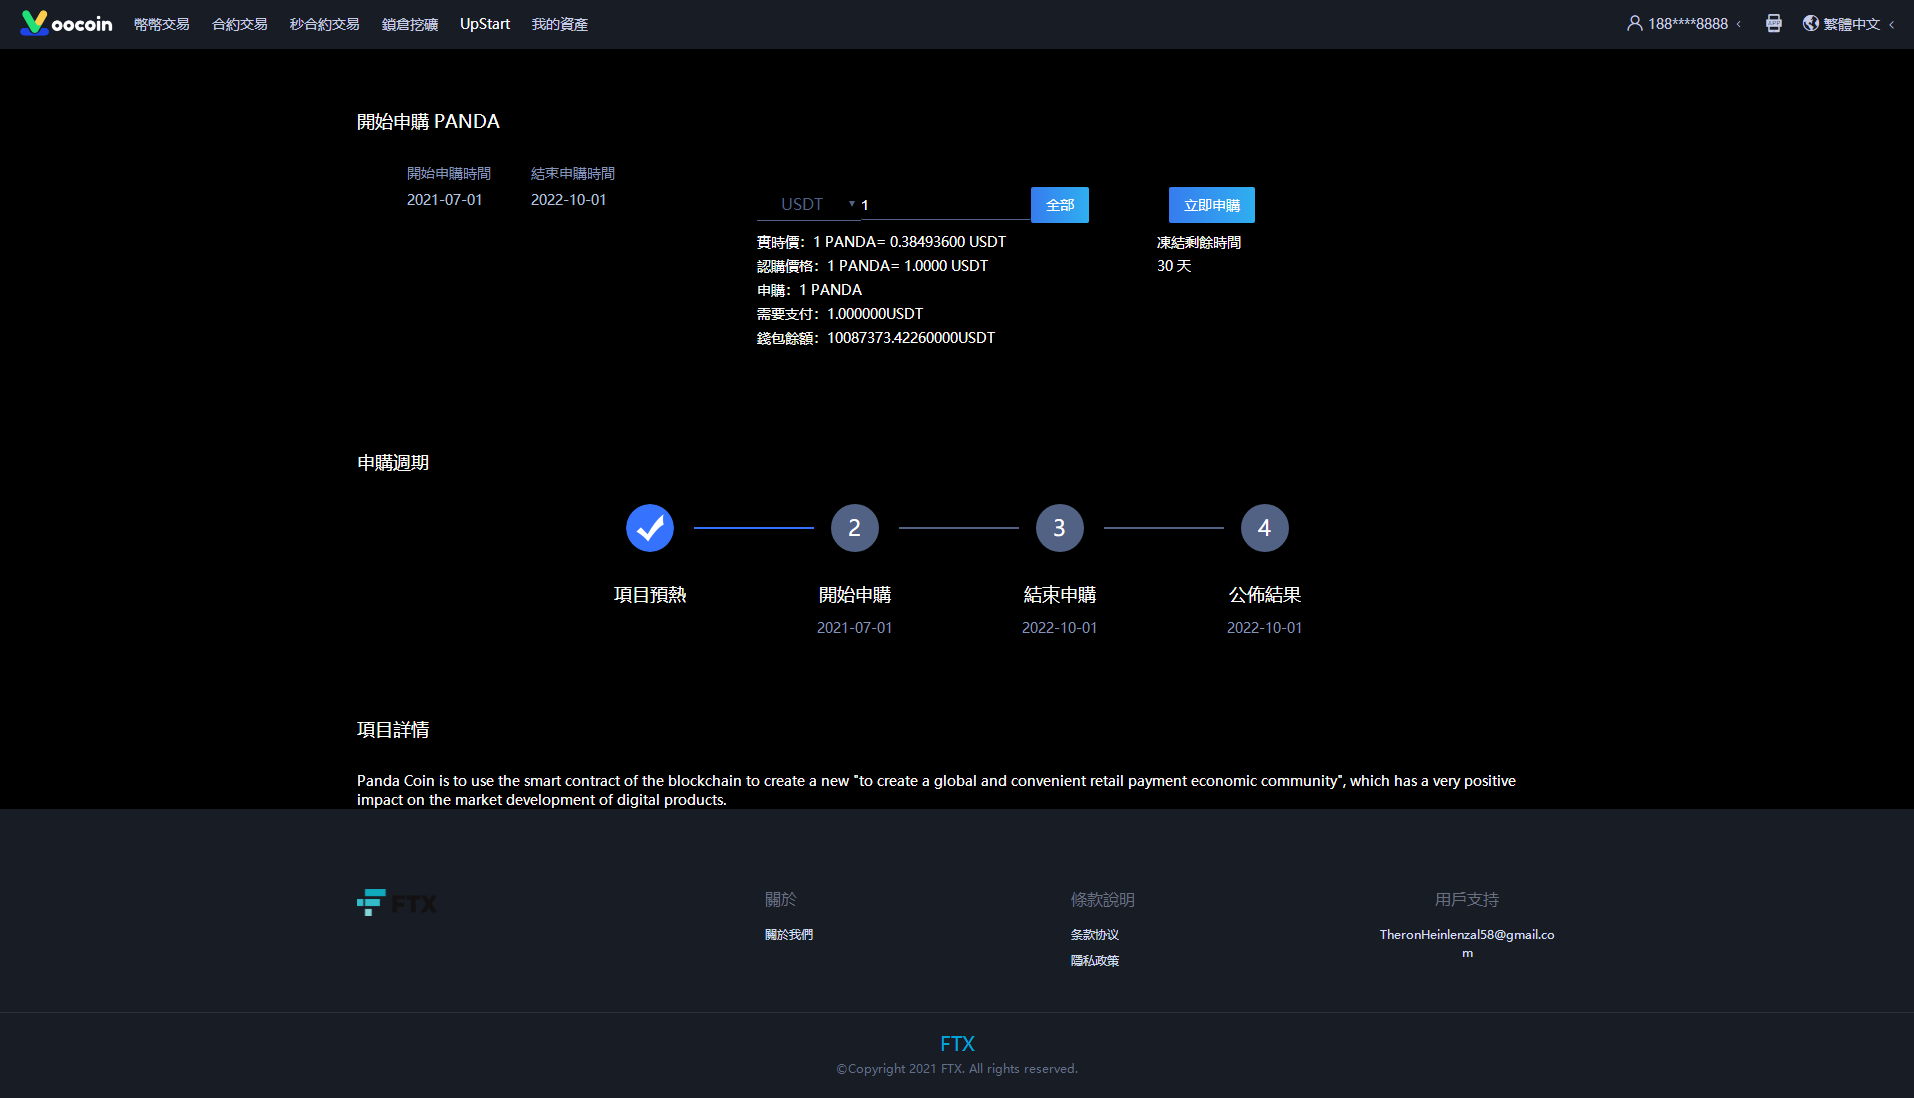Expand the 繁體中文 language selector
This screenshot has width=1914, height=1098.
[x=1852, y=24]
